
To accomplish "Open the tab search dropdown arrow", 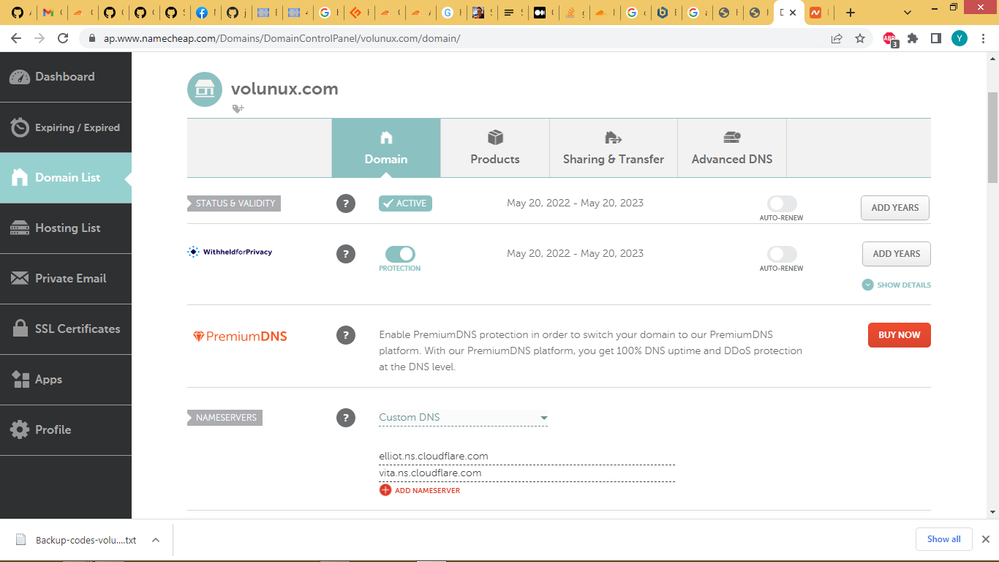I will 907,12.
